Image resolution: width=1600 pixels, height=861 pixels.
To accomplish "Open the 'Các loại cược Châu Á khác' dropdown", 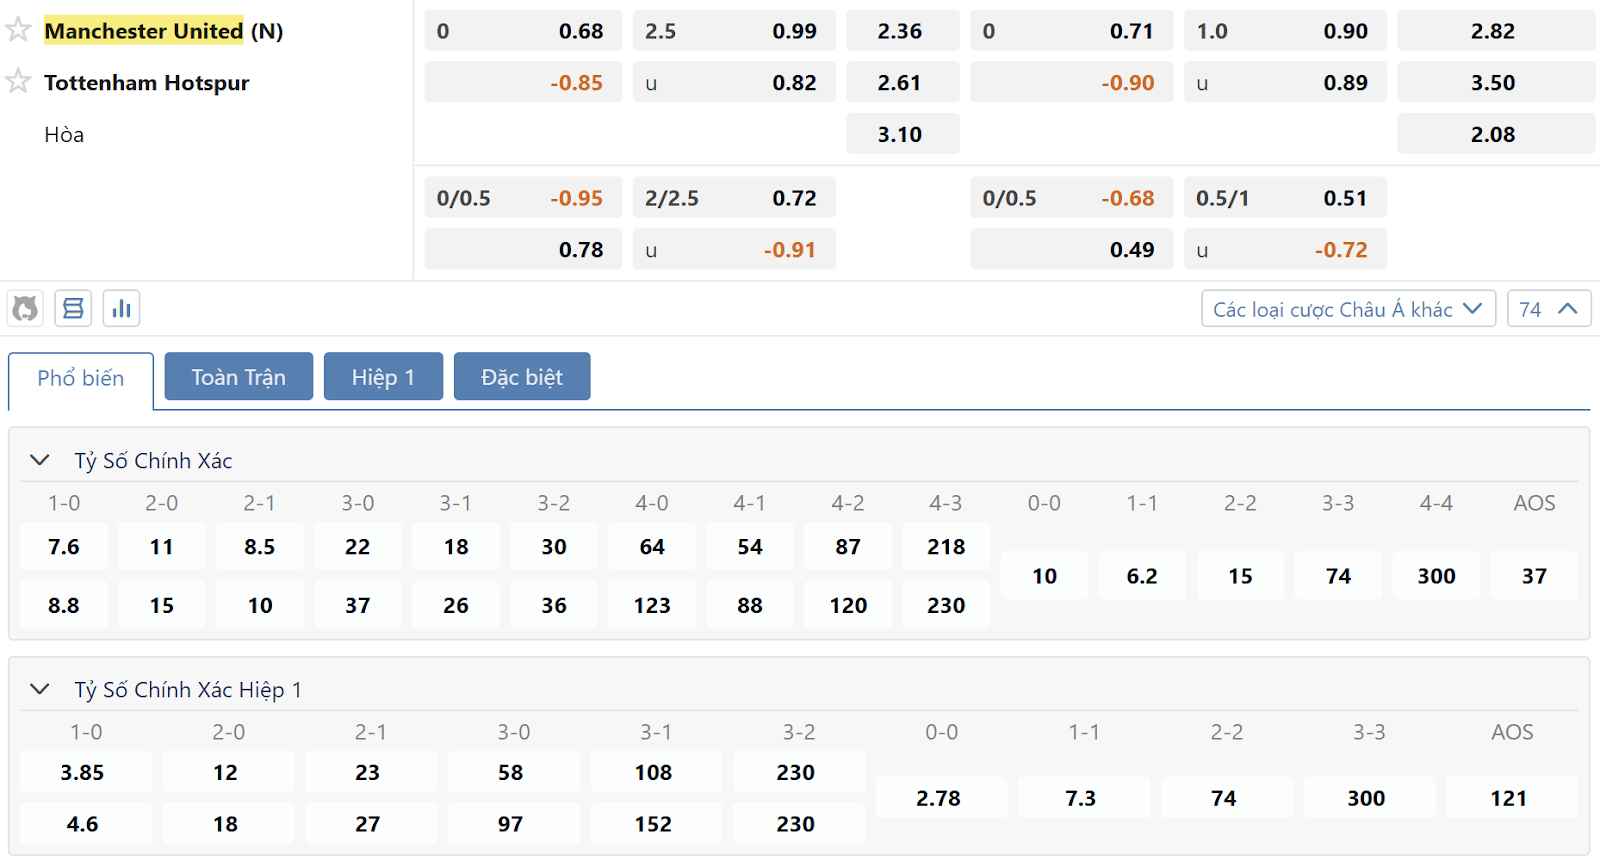I will [x=1348, y=309].
